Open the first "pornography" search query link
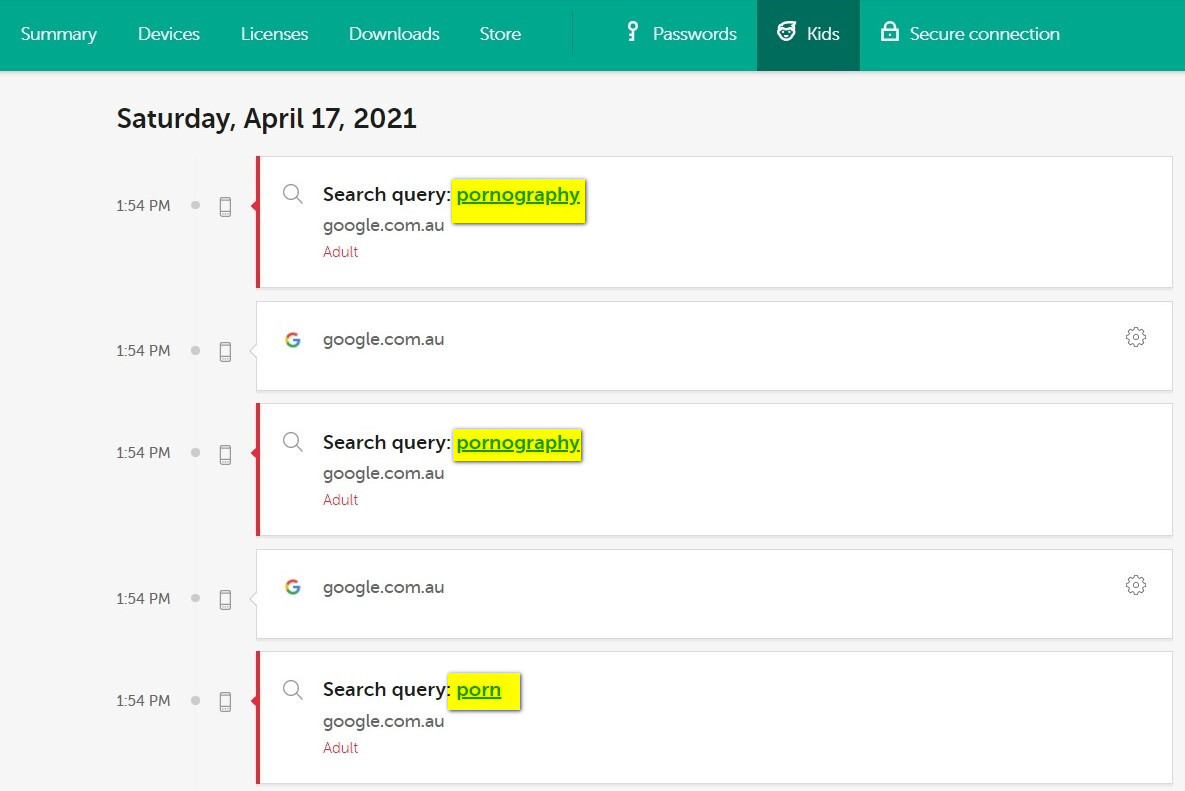This screenshot has width=1185, height=791. click(x=518, y=195)
